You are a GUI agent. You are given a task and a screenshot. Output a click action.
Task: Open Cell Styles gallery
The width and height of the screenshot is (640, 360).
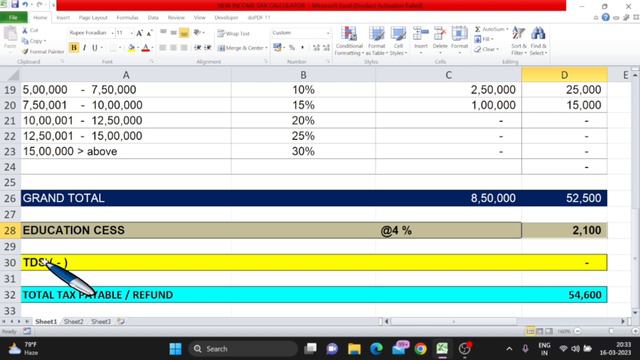[x=398, y=41]
